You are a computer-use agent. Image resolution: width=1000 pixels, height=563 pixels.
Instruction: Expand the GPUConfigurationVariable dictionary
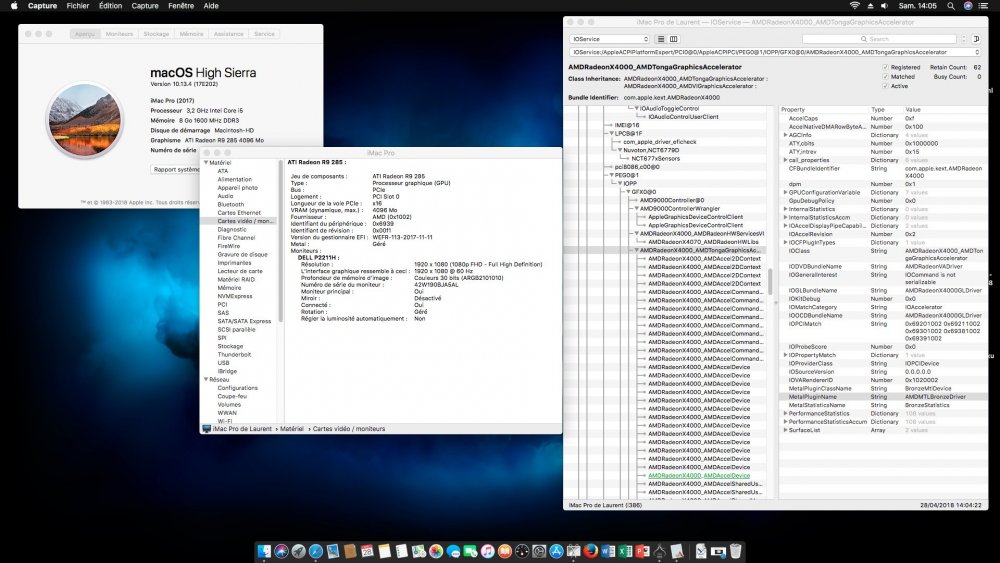coord(785,193)
